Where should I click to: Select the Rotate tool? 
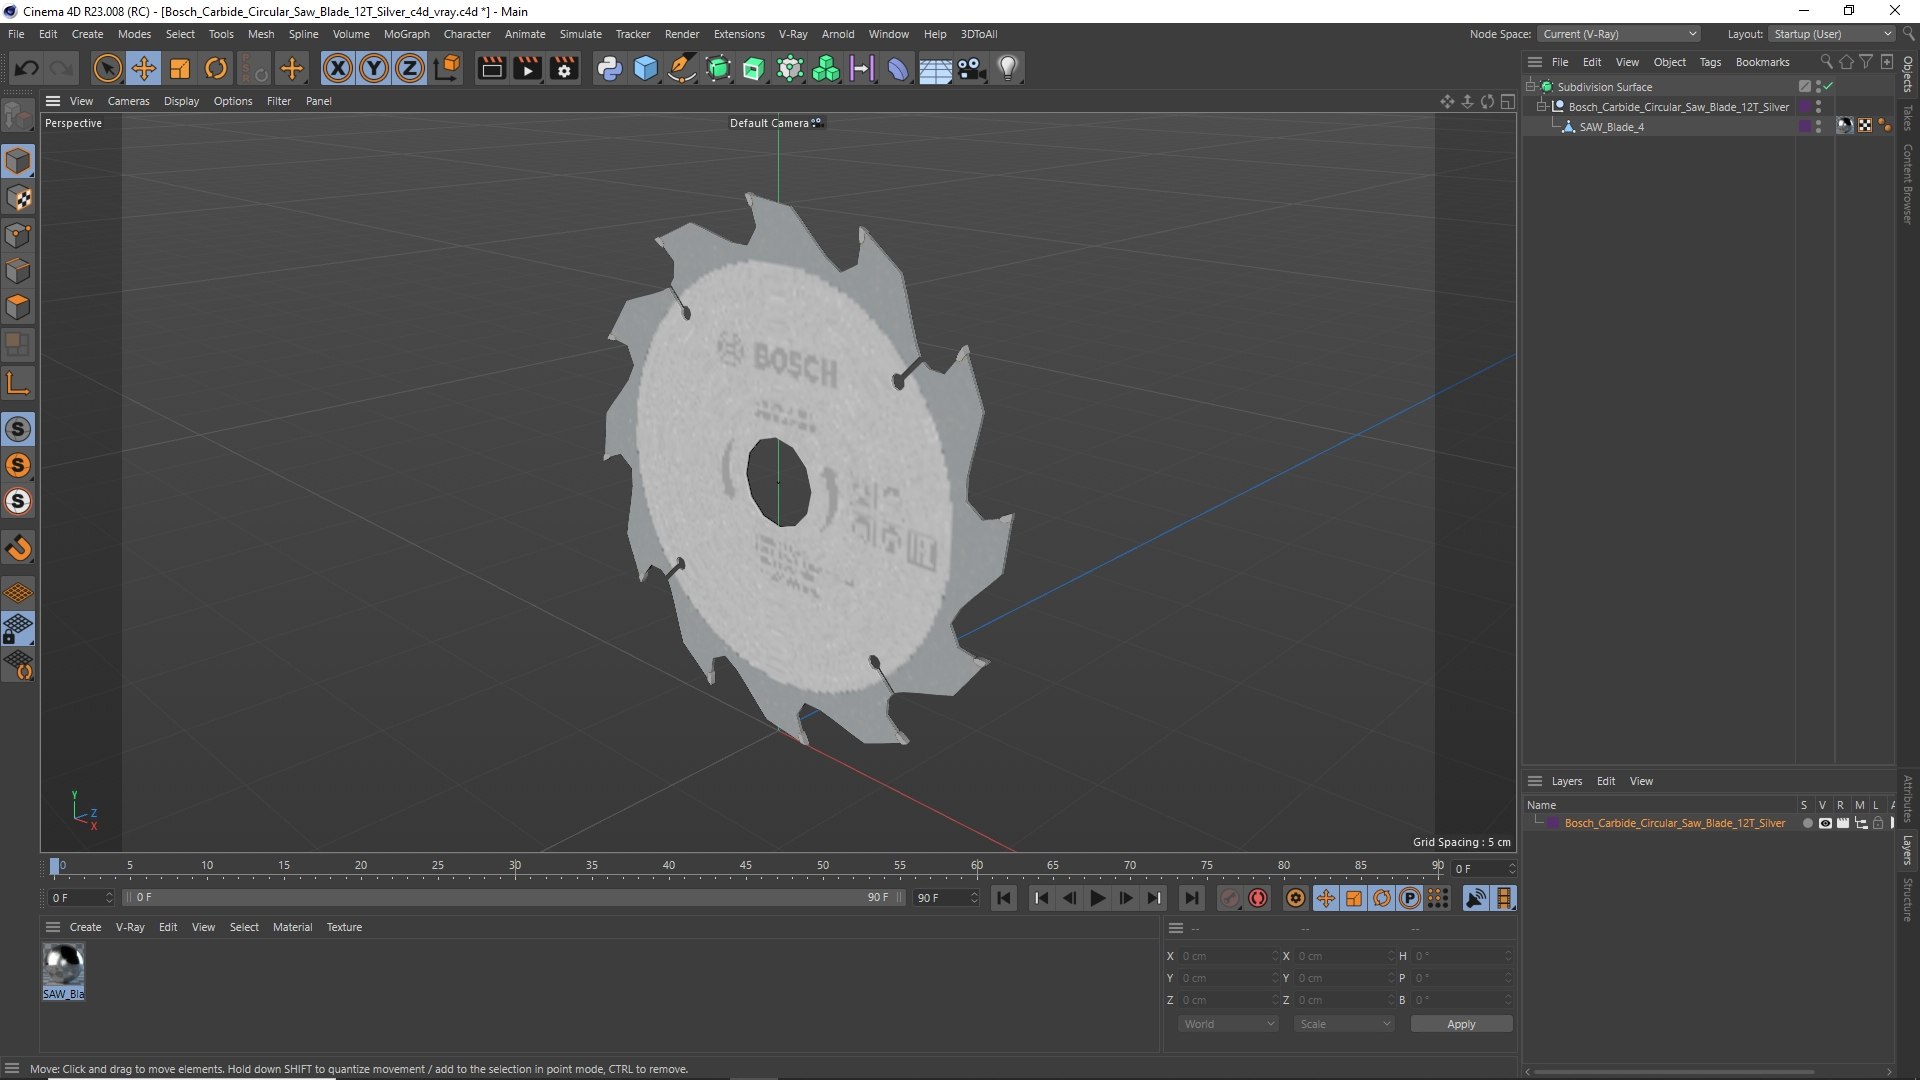coord(216,68)
